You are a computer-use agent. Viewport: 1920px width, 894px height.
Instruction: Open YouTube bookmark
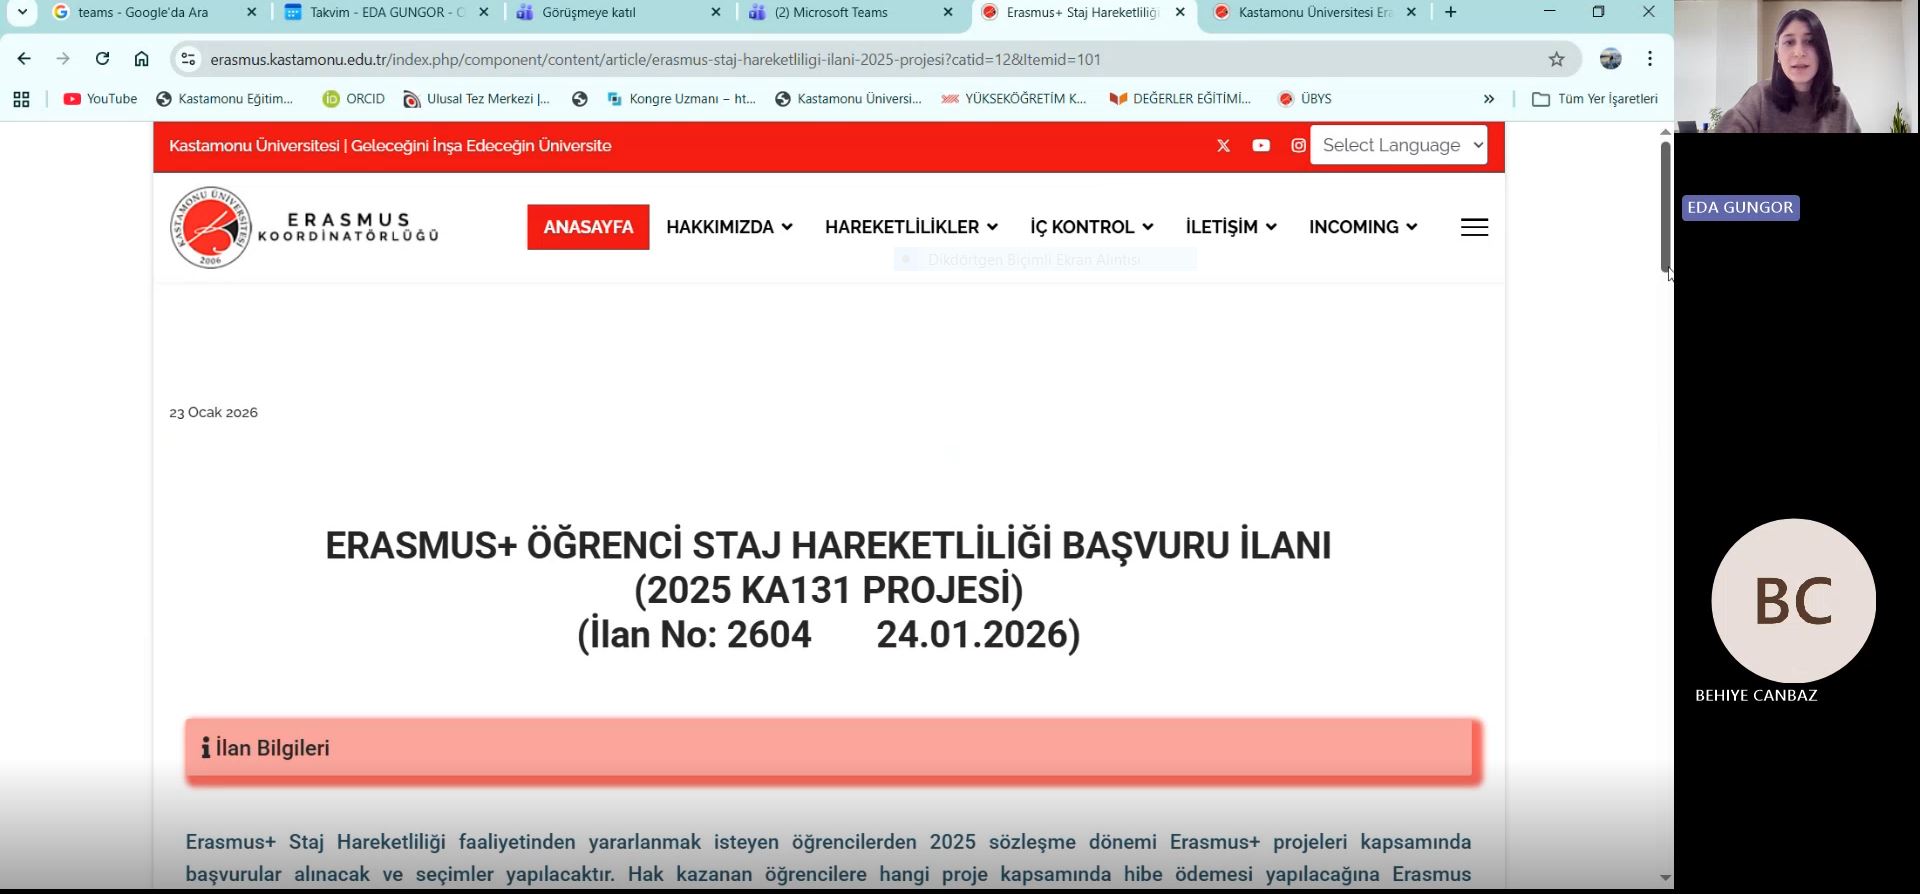pos(100,99)
